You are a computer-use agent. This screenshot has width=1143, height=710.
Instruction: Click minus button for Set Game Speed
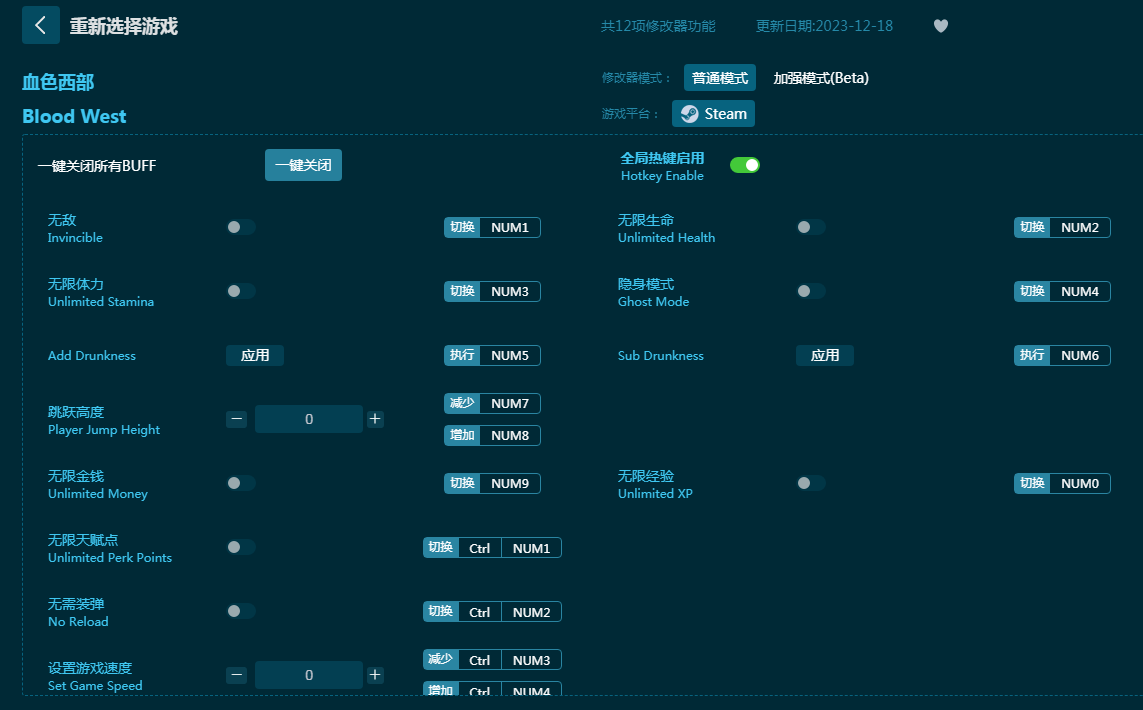[x=237, y=675]
